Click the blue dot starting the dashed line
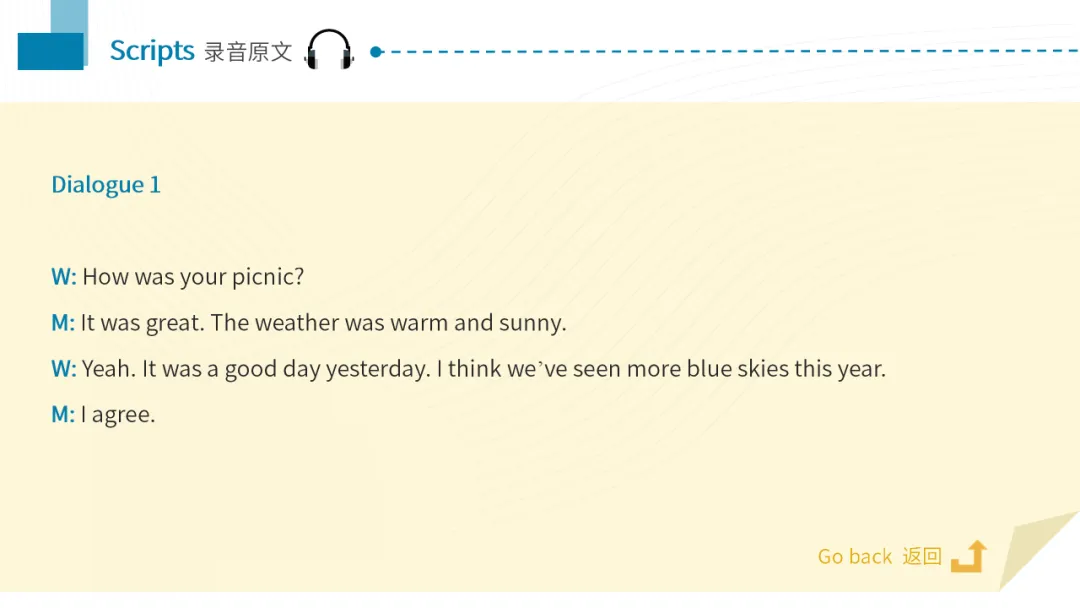The width and height of the screenshot is (1080, 608). (x=376, y=52)
